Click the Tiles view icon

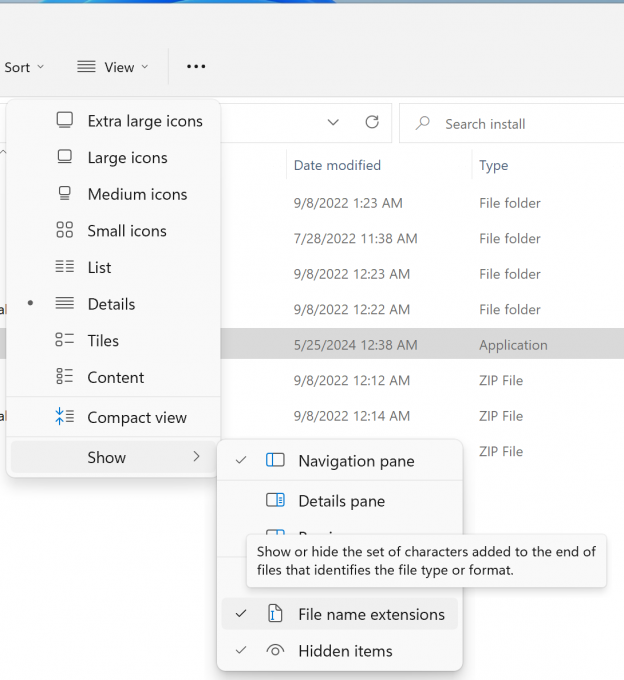click(65, 340)
